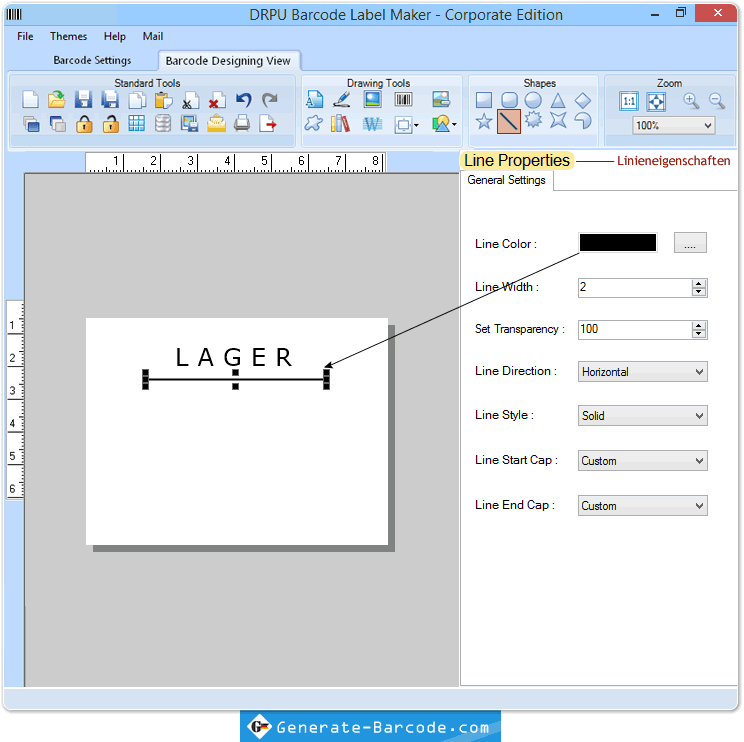Select the General Settings tab

coord(506,180)
